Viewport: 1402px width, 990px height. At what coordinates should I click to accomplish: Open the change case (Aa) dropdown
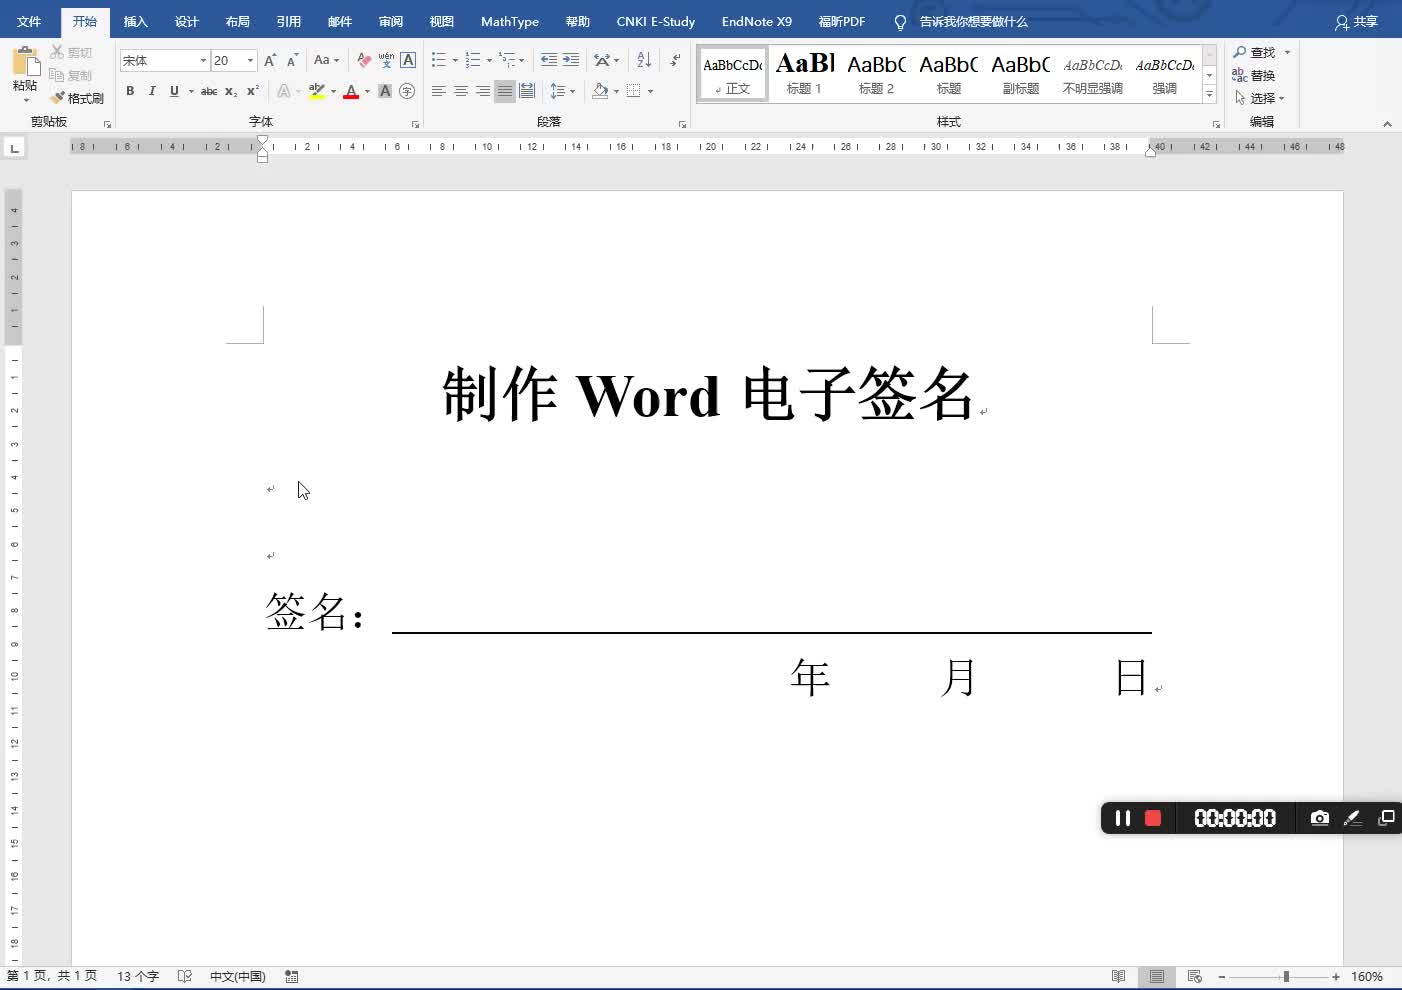coord(326,60)
